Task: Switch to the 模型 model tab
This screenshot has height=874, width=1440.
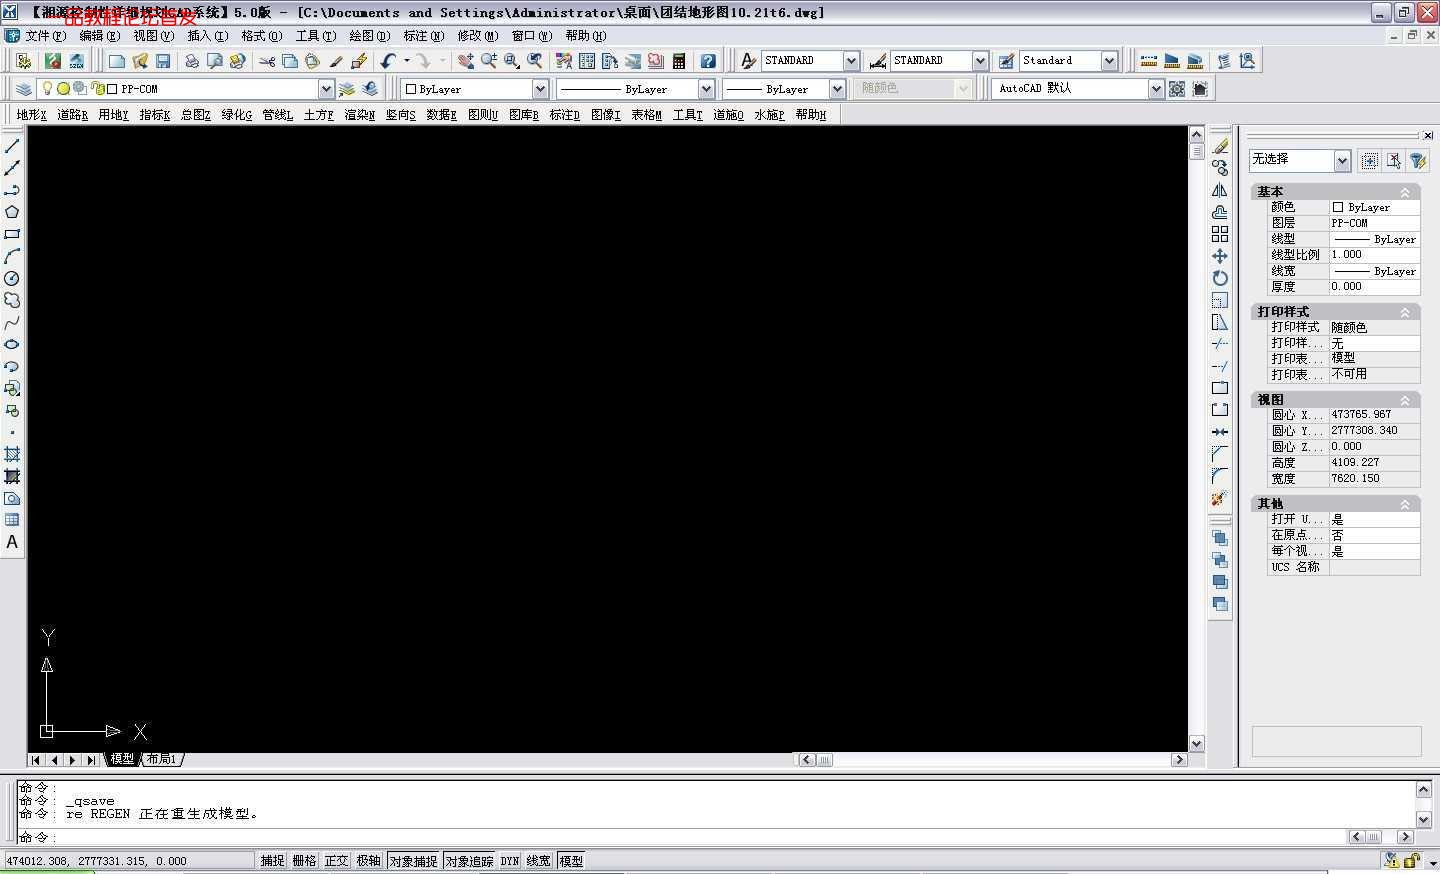Action: click(x=122, y=760)
